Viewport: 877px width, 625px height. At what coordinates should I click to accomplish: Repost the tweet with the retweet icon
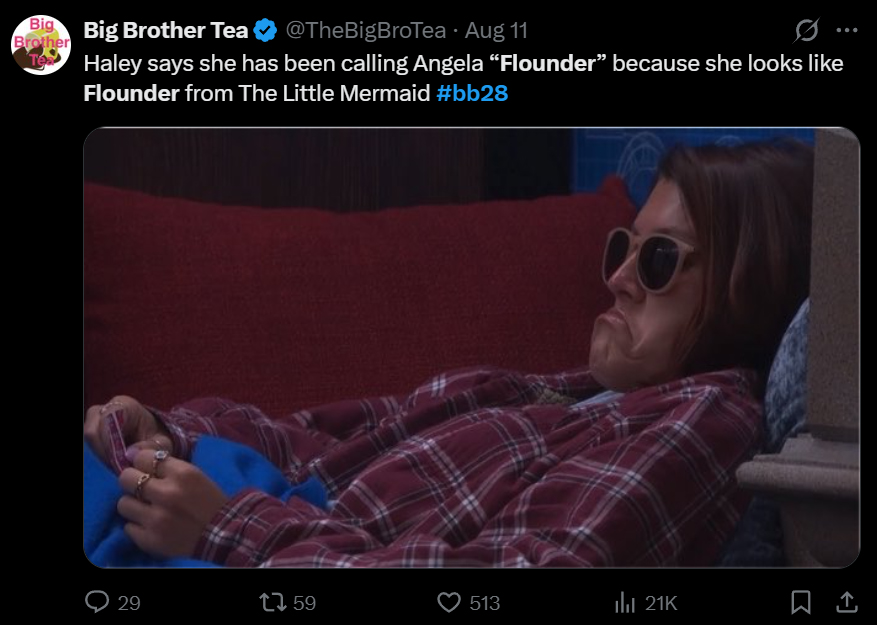coord(273,603)
